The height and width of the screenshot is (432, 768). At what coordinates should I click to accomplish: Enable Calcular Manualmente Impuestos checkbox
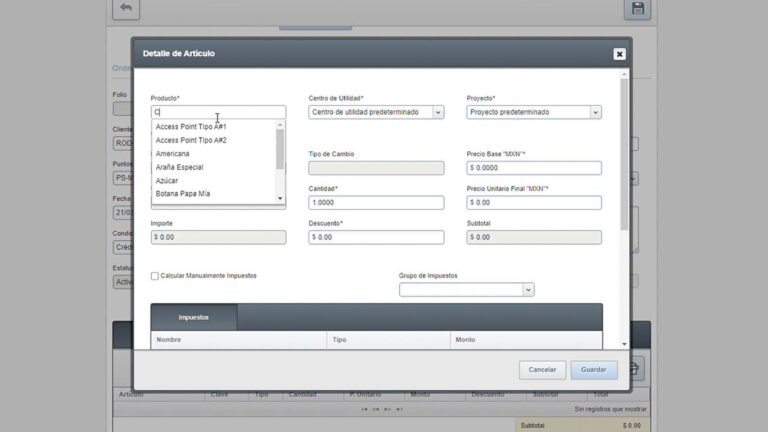155,275
